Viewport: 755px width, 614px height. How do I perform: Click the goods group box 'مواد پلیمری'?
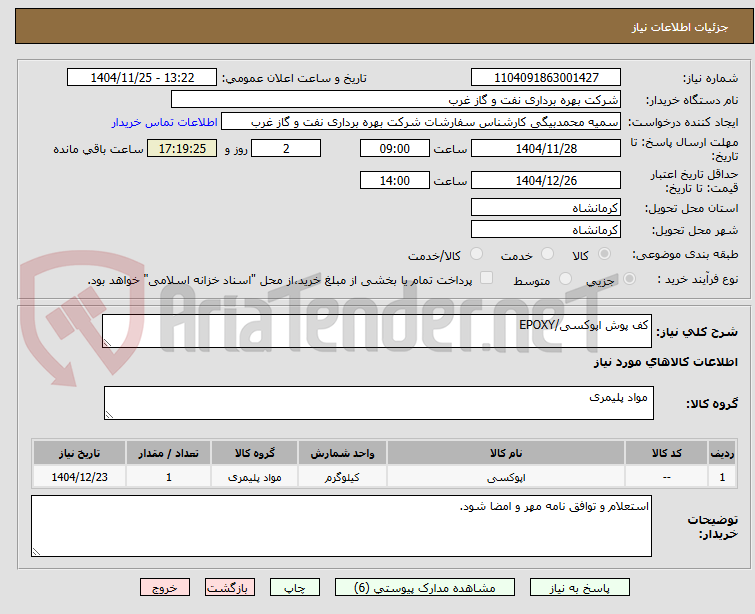(379, 403)
